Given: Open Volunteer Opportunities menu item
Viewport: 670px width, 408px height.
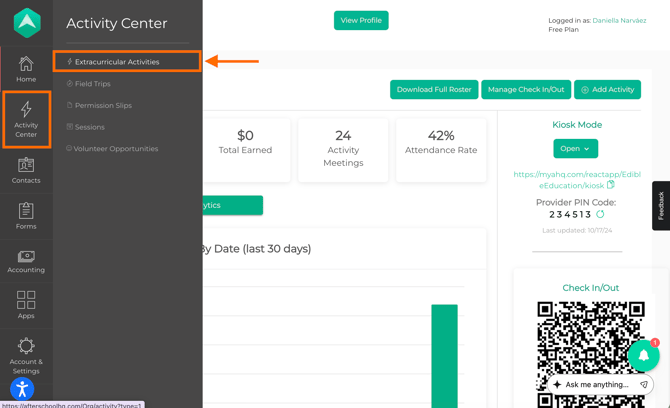Looking at the screenshot, I should pyautogui.click(x=116, y=149).
